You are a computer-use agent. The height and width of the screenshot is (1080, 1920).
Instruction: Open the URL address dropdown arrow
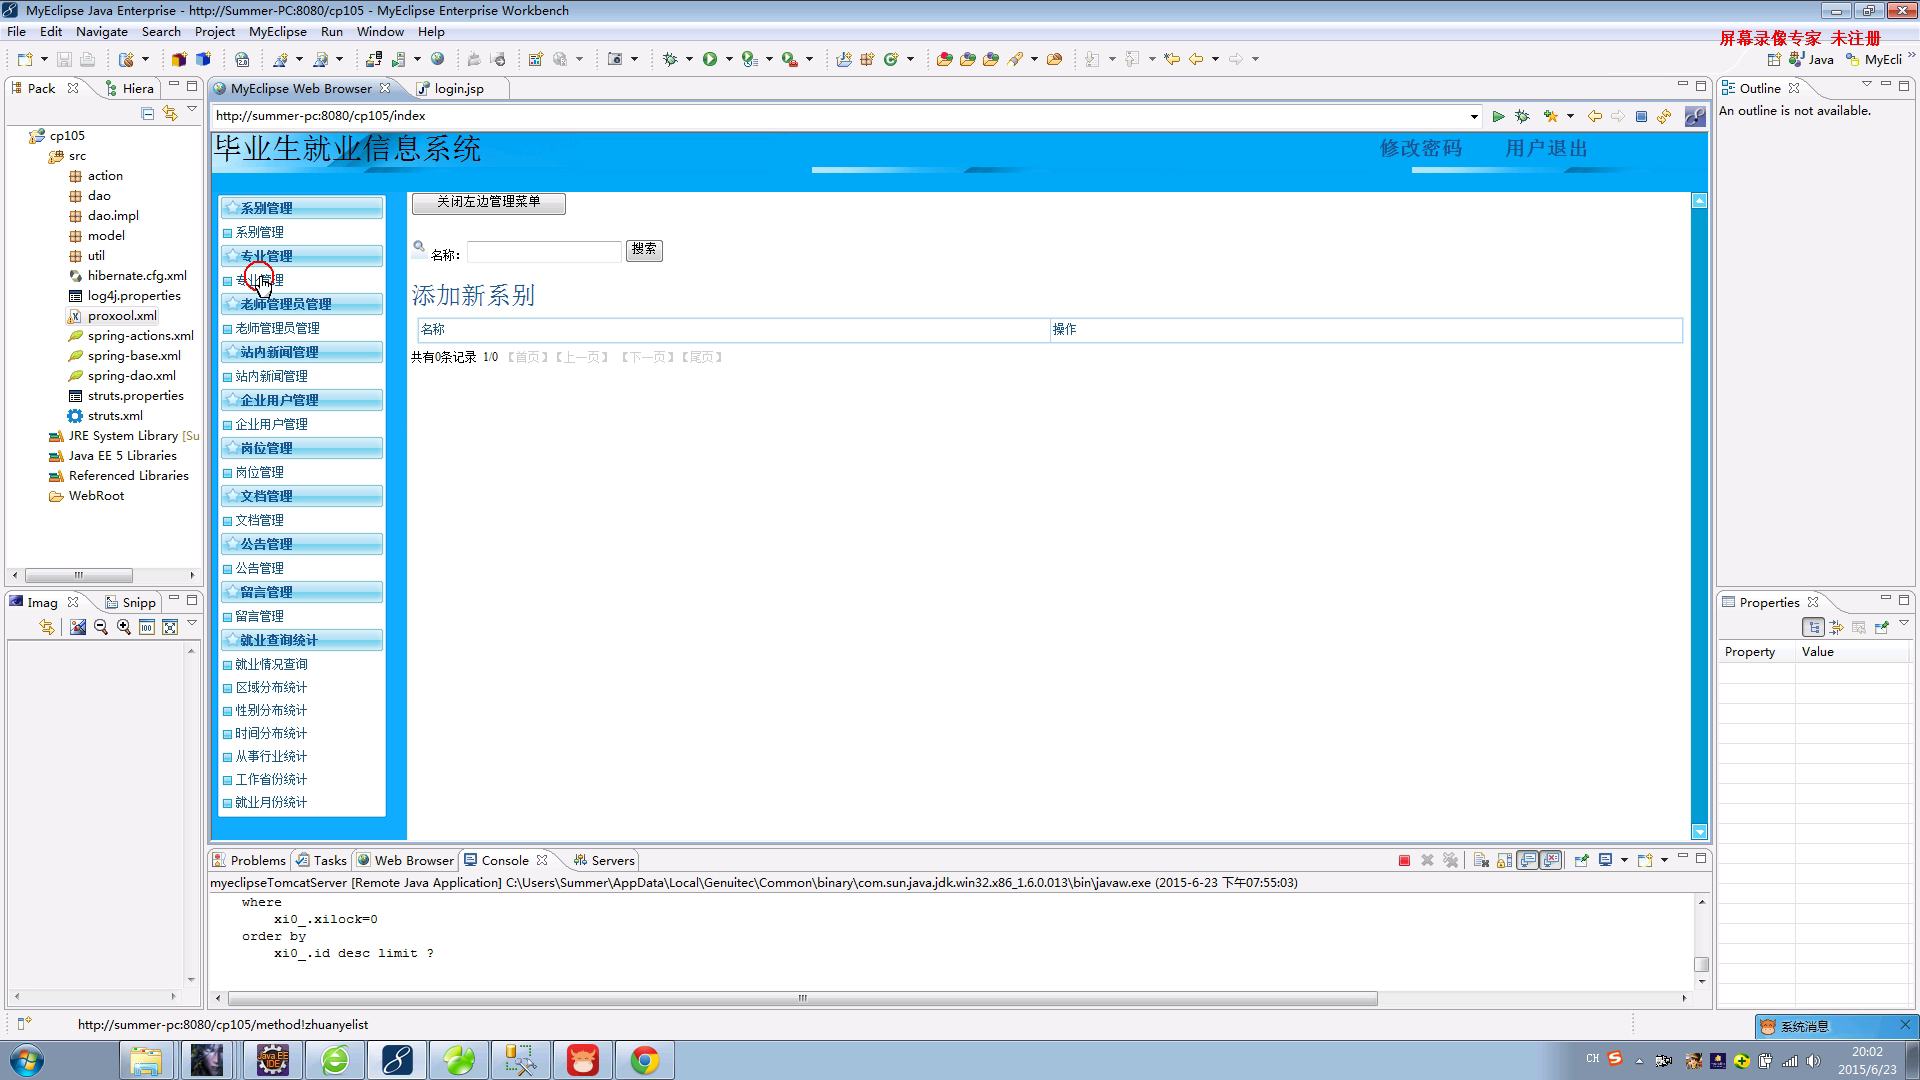tap(1474, 116)
